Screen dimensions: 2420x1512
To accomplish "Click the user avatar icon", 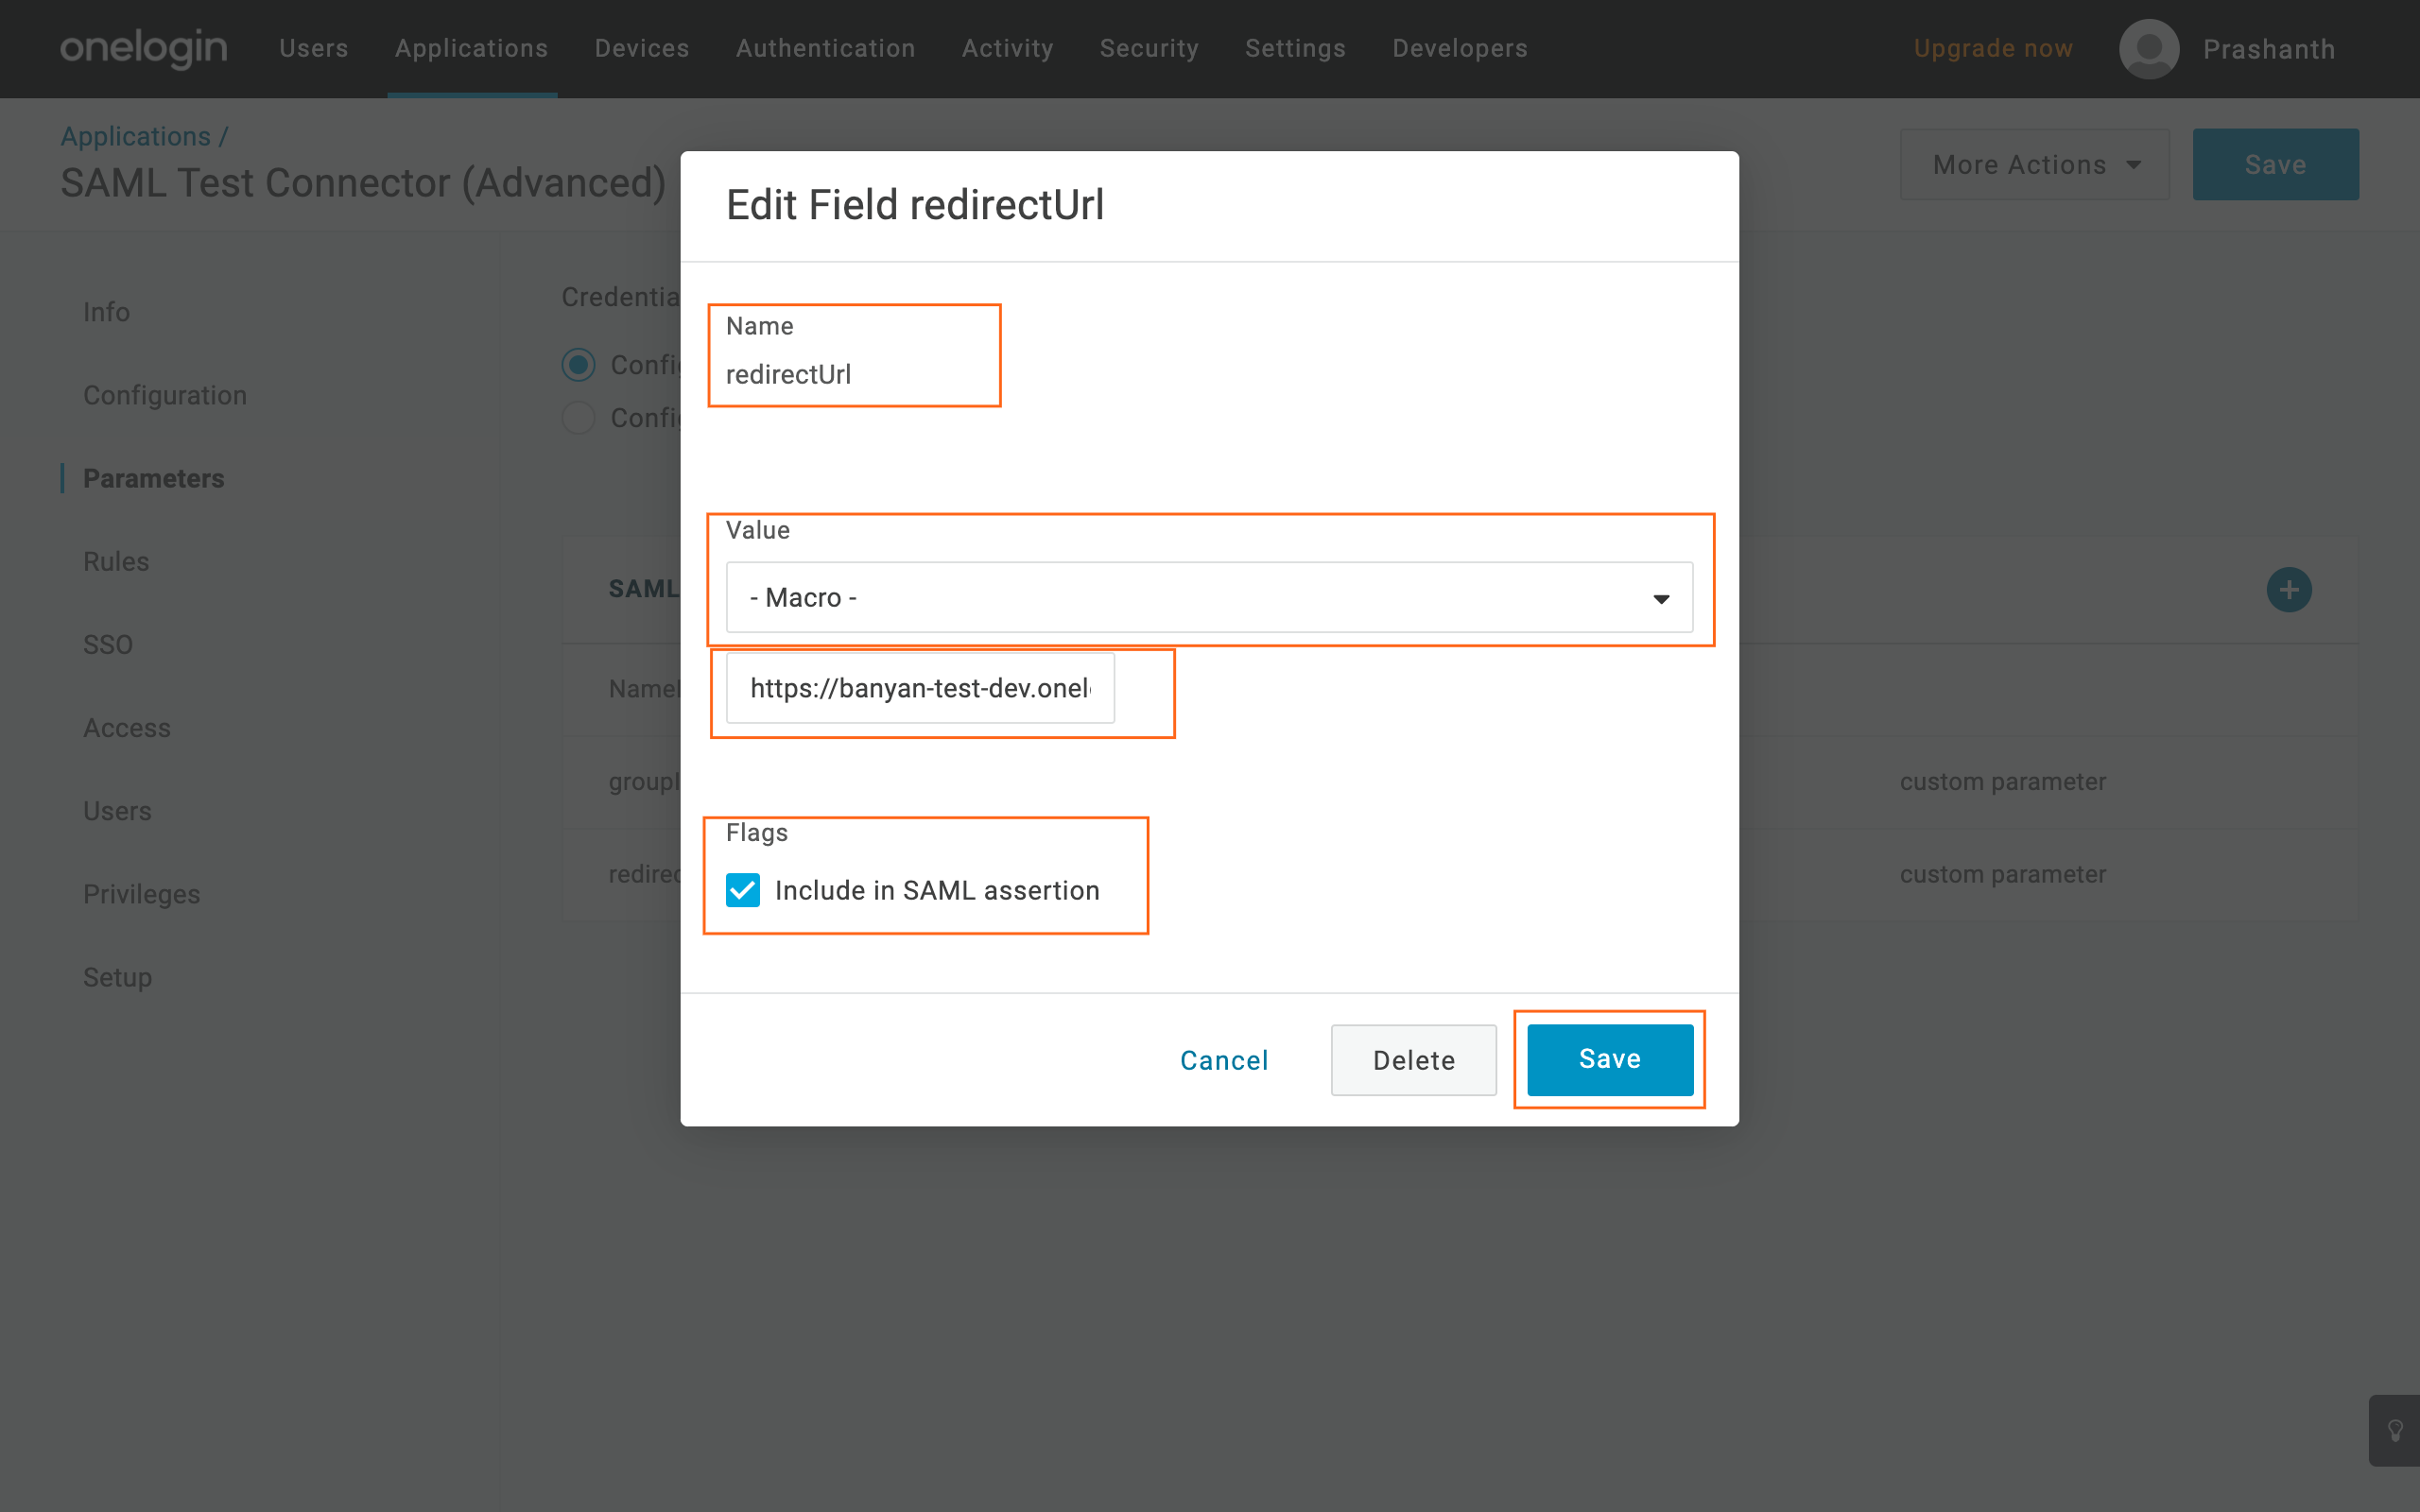I will 2148,48.
